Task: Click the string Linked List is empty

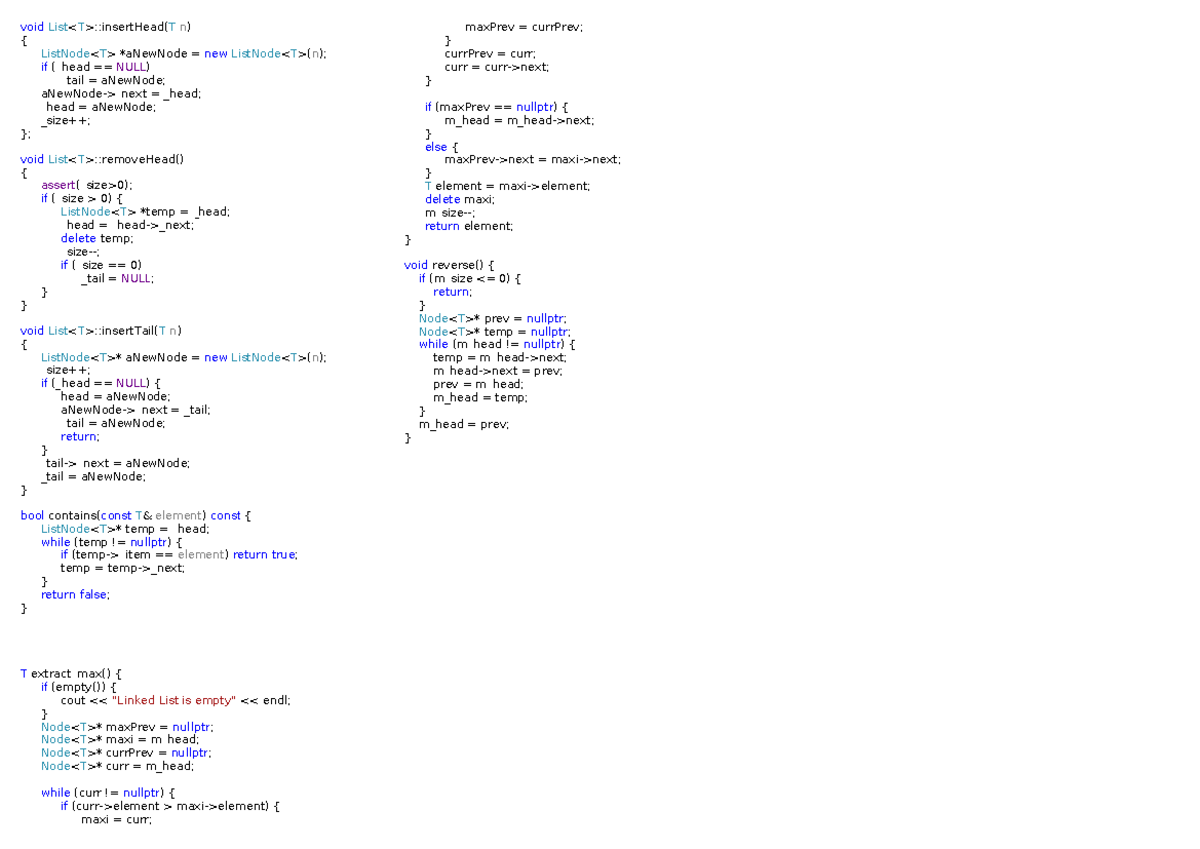Action: (x=176, y=700)
